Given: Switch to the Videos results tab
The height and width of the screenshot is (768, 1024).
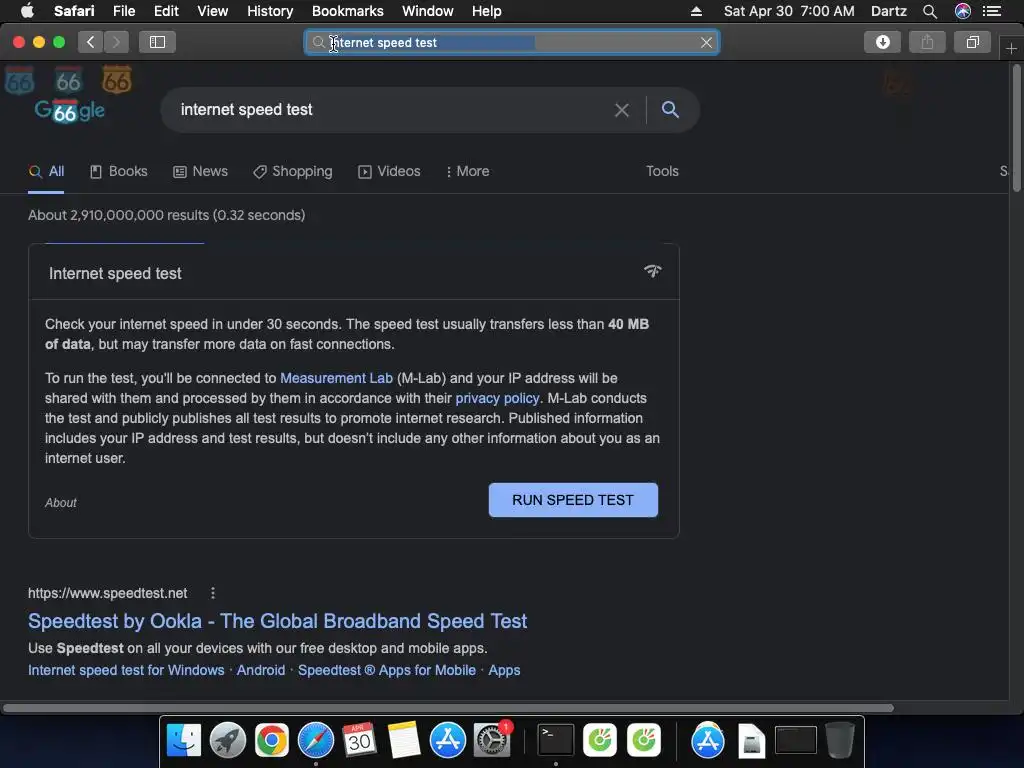Looking at the screenshot, I should (x=389, y=171).
